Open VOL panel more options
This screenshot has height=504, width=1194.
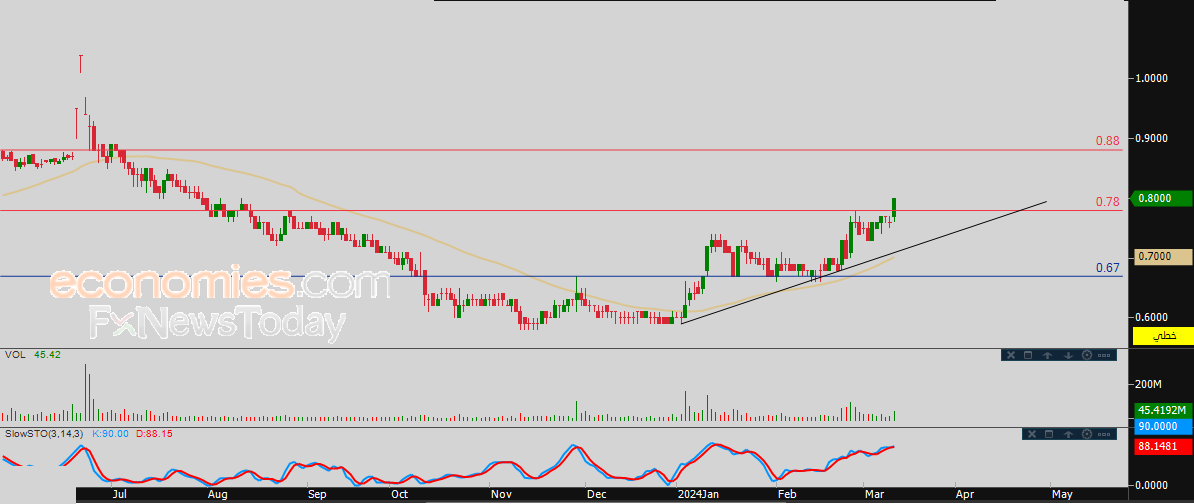click(1104, 356)
